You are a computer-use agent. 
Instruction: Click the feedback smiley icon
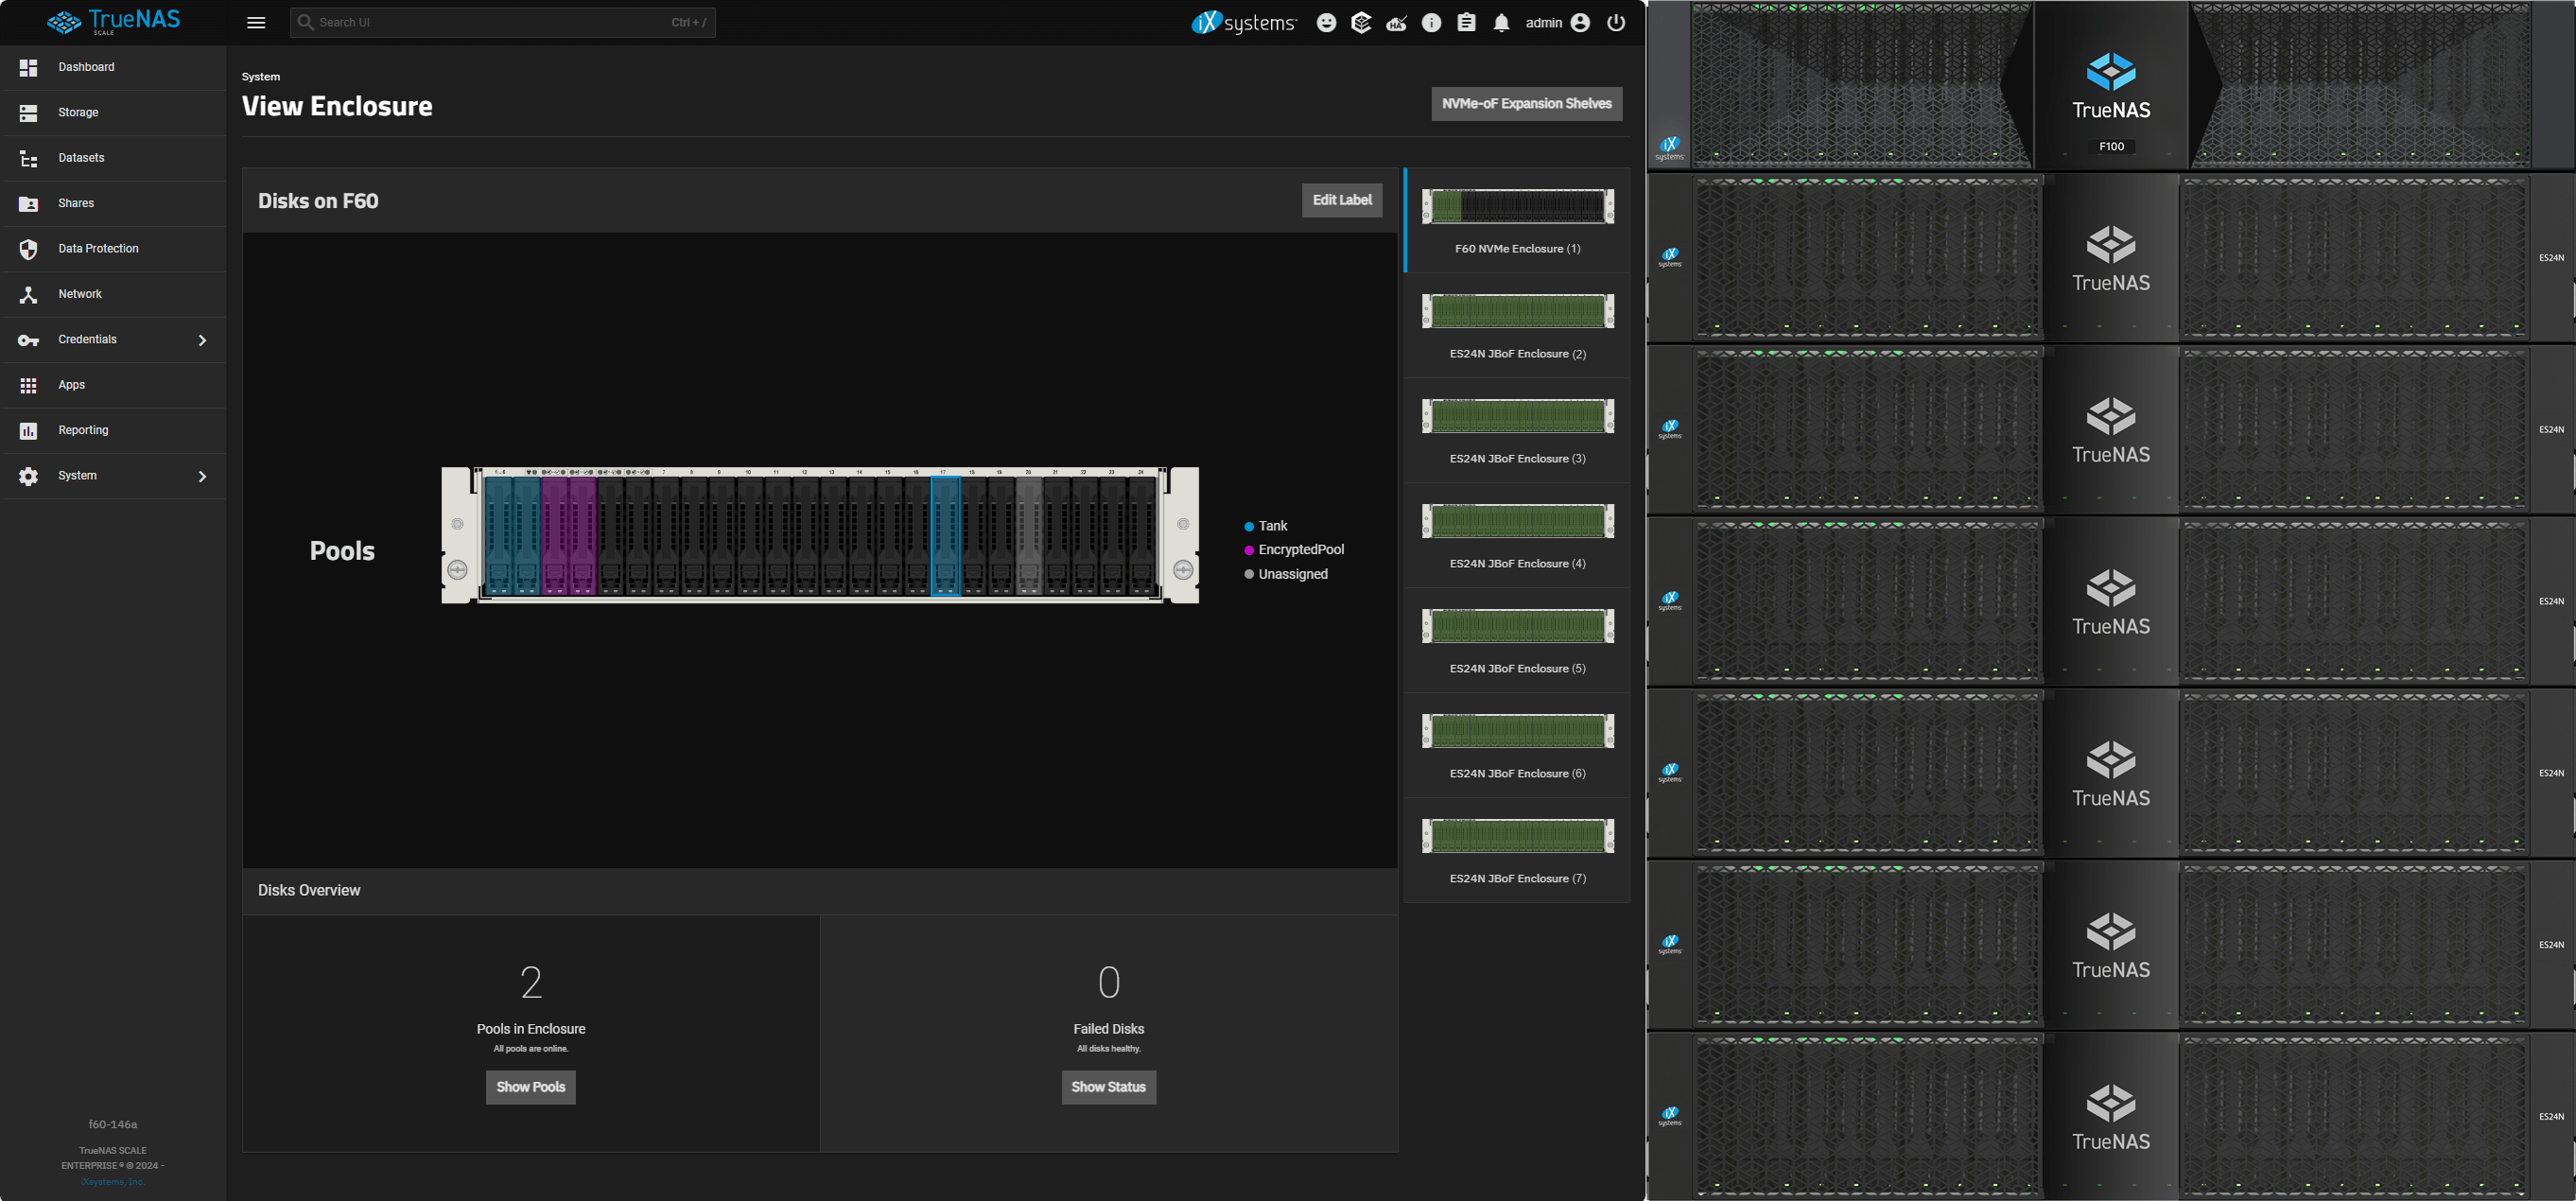(x=1326, y=23)
